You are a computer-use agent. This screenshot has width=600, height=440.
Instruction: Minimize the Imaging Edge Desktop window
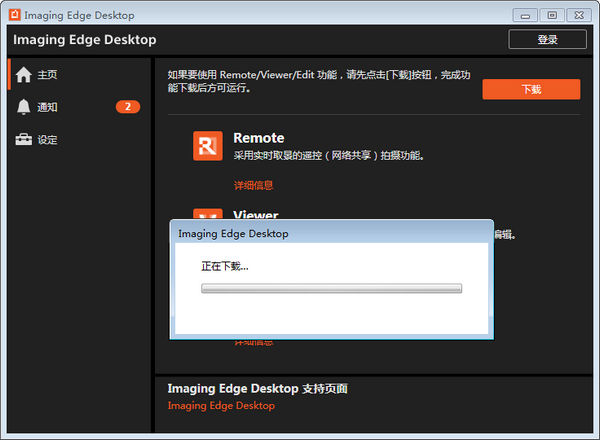point(527,15)
